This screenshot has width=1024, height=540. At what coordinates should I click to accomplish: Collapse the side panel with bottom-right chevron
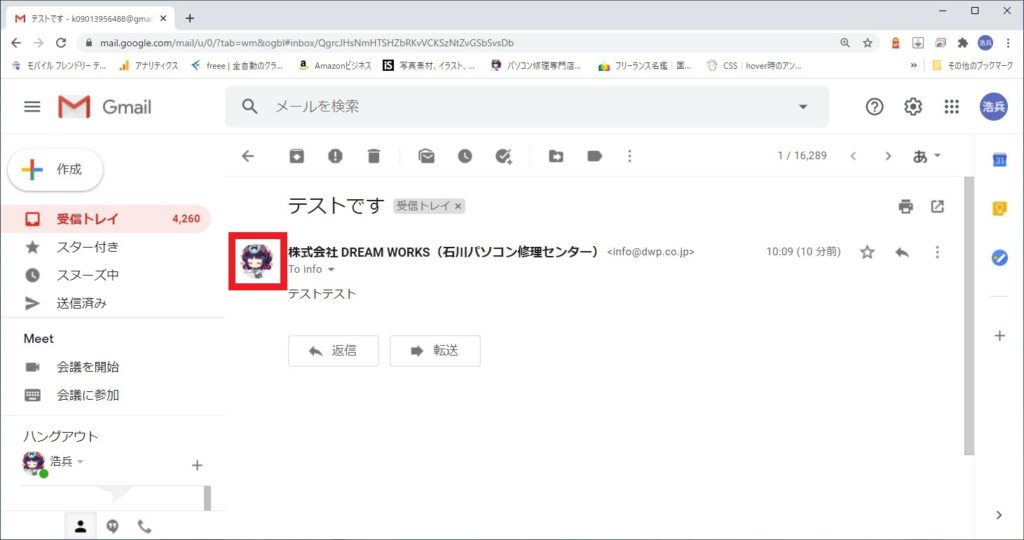(998, 515)
